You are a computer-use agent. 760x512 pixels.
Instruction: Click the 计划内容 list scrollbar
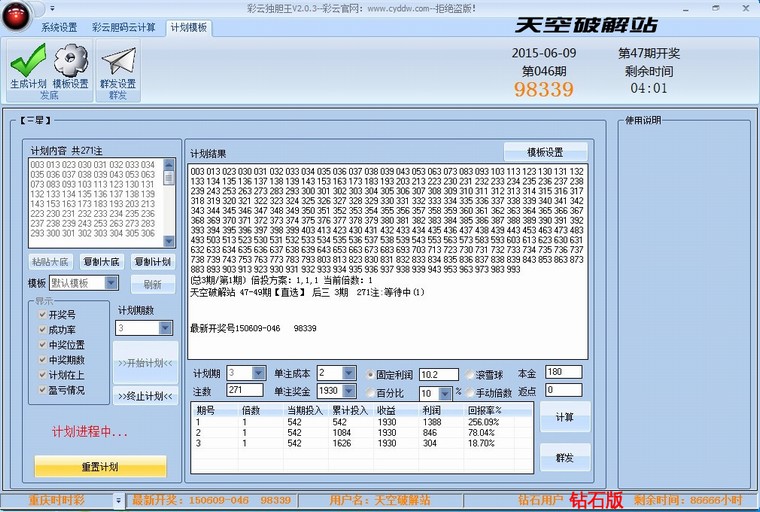(x=168, y=200)
